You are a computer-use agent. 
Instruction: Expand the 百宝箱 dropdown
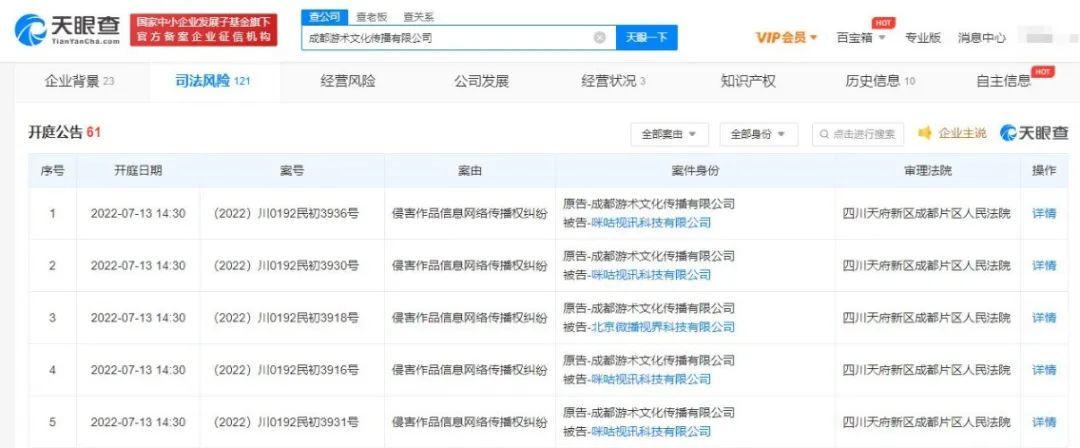click(x=861, y=38)
